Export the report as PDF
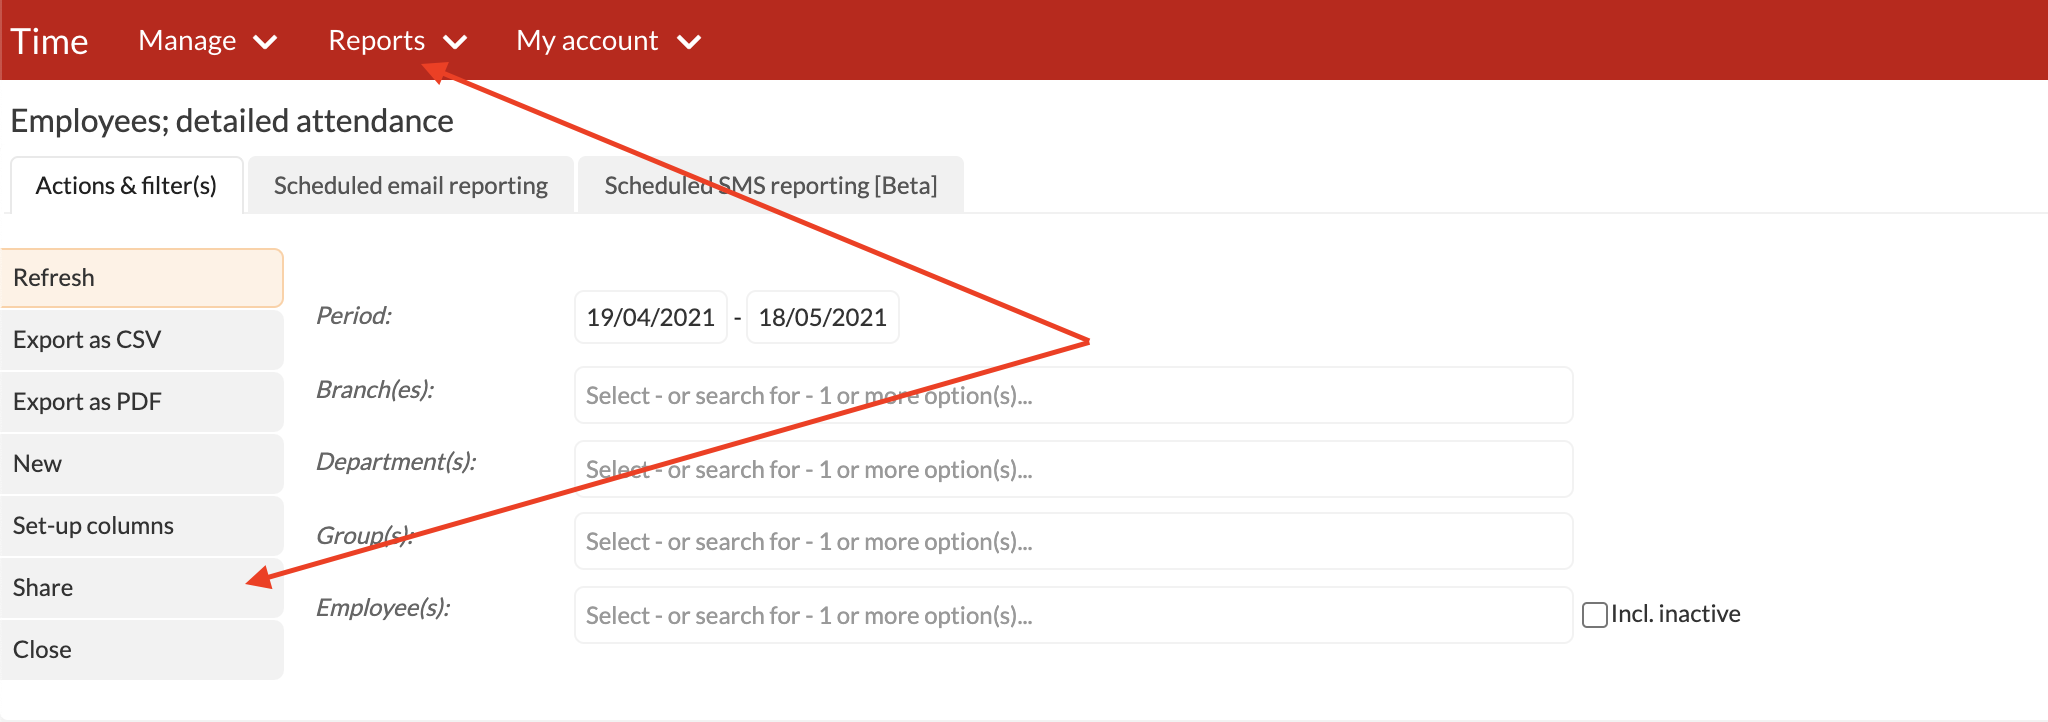Image resolution: width=2048 pixels, height=722 pixels. point(142,402)
